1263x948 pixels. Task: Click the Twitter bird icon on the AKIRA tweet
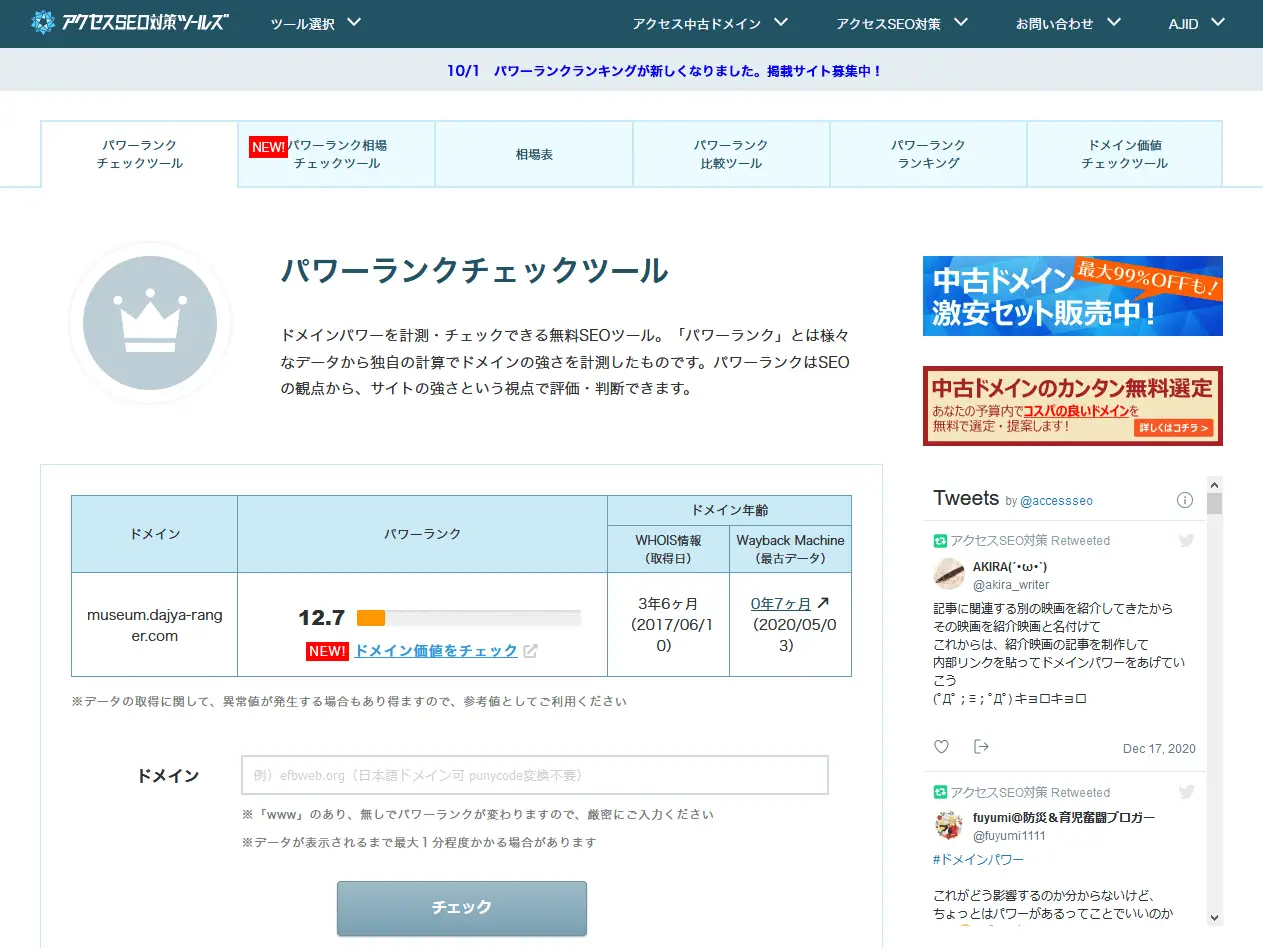tap(1186, 540)
